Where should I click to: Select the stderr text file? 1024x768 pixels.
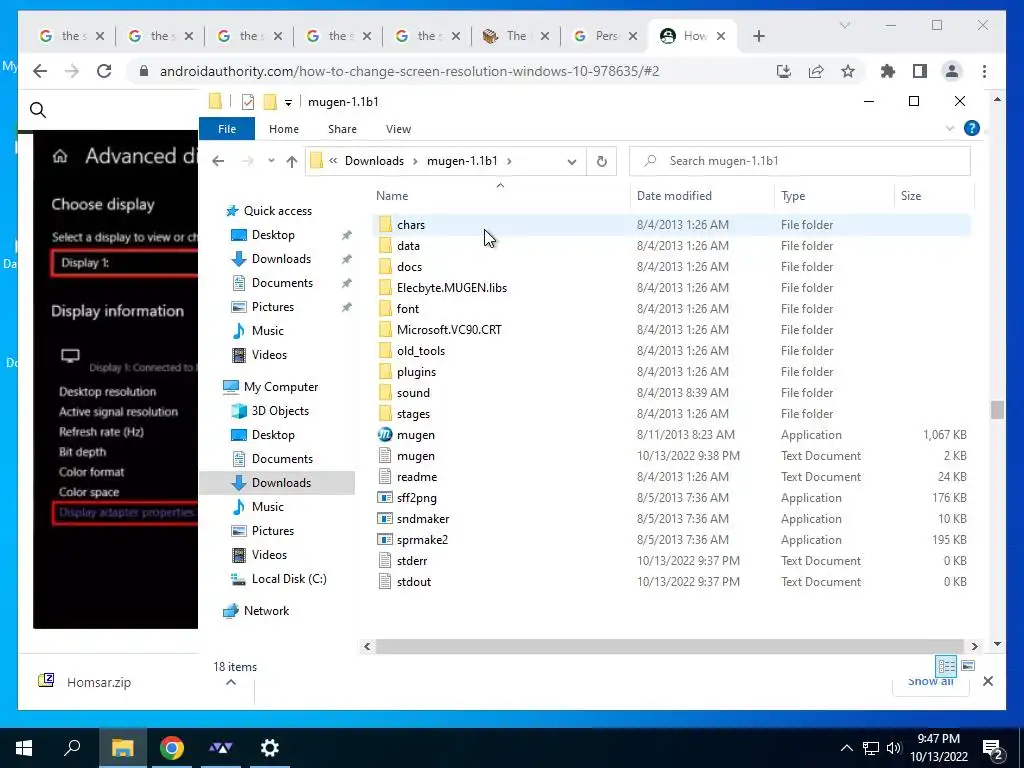tap(411, 560)
